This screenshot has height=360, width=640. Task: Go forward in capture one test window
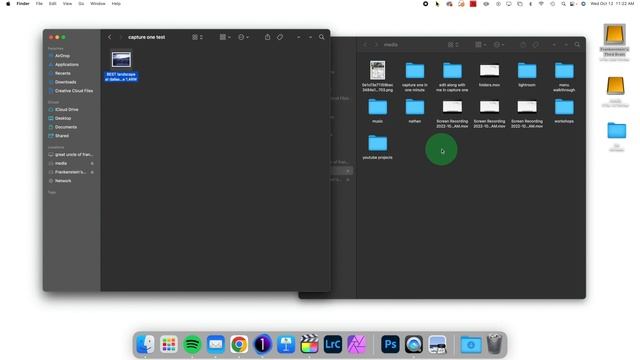click(x=120, y=37)
